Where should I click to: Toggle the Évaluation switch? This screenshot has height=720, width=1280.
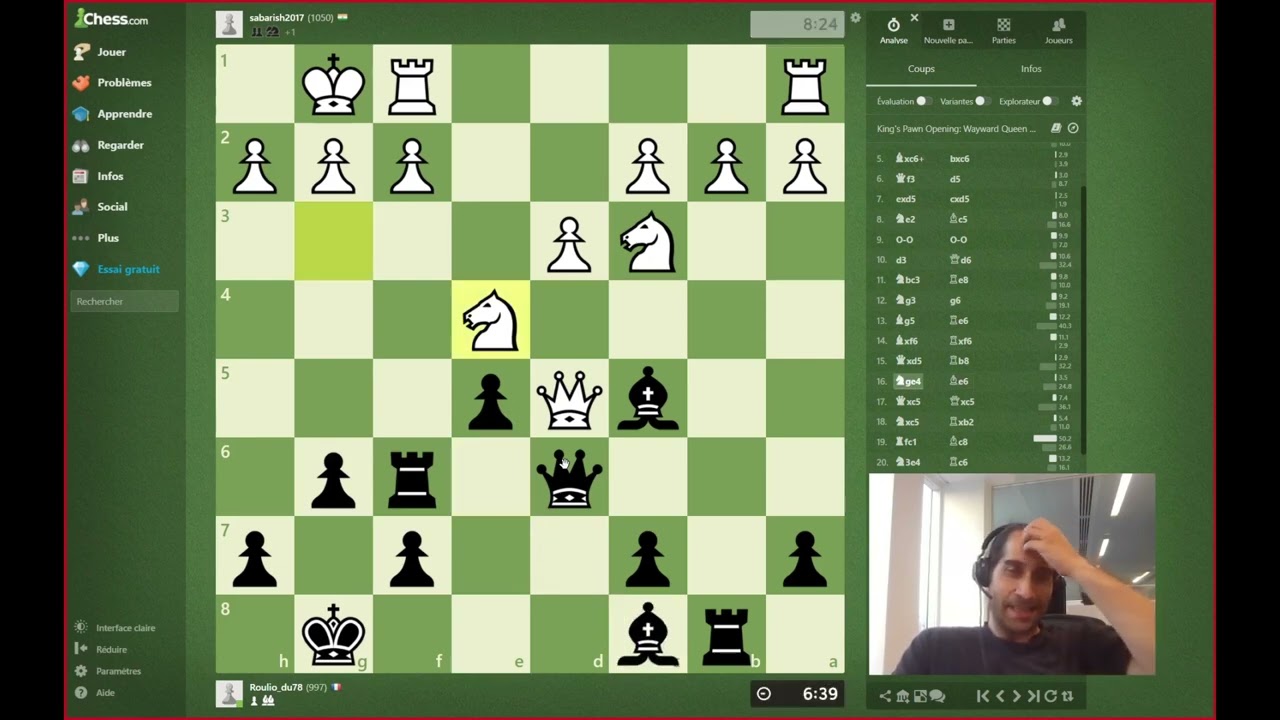923,101
